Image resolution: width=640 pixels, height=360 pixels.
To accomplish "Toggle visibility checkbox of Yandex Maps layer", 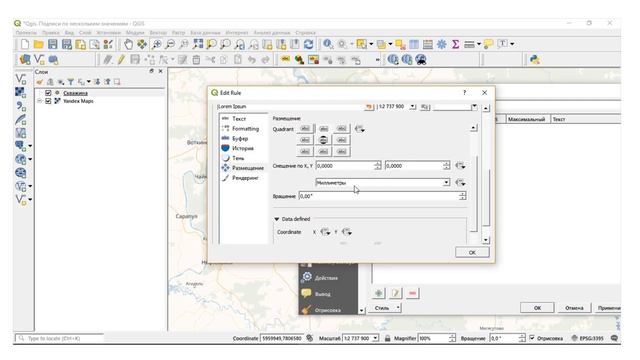I will pos(48,101).
